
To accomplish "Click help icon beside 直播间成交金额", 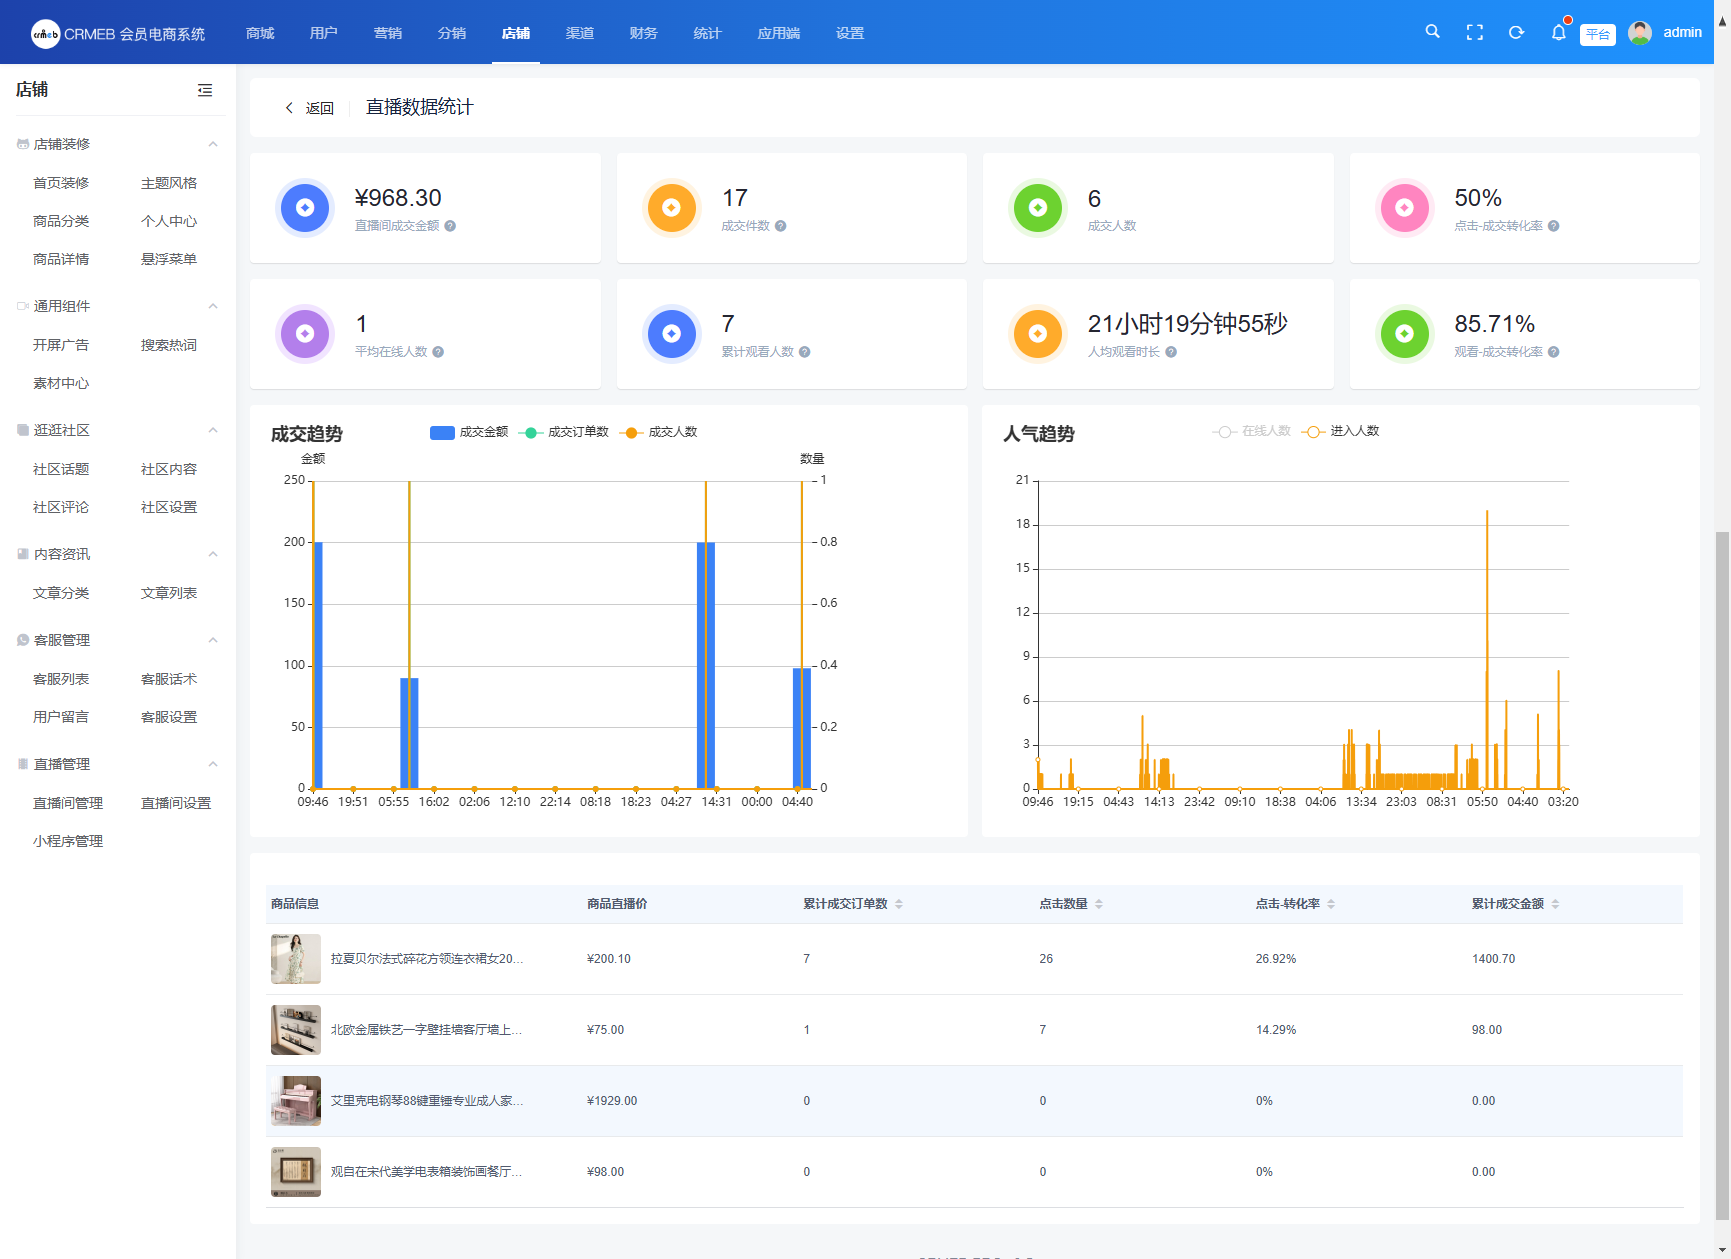I will (450, 226).
